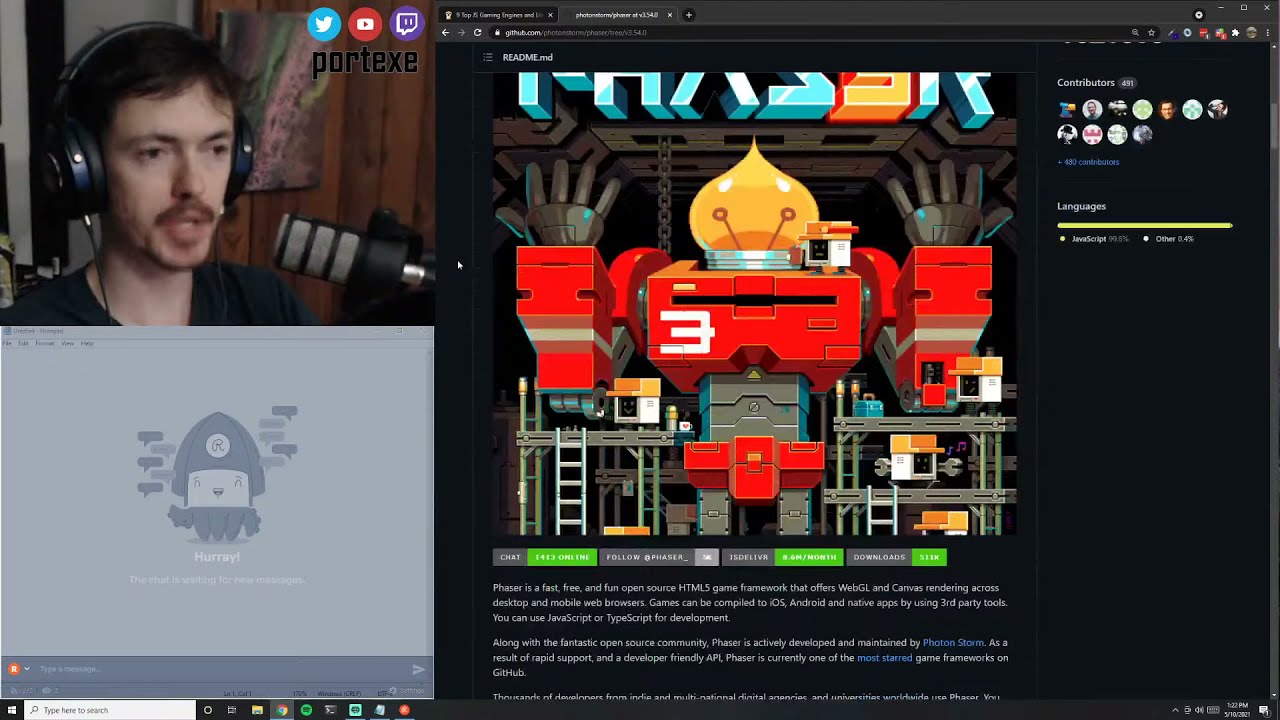1280x720 pixels.
Task: Open the red chat app taskbar icon
Action: point(404,710)
